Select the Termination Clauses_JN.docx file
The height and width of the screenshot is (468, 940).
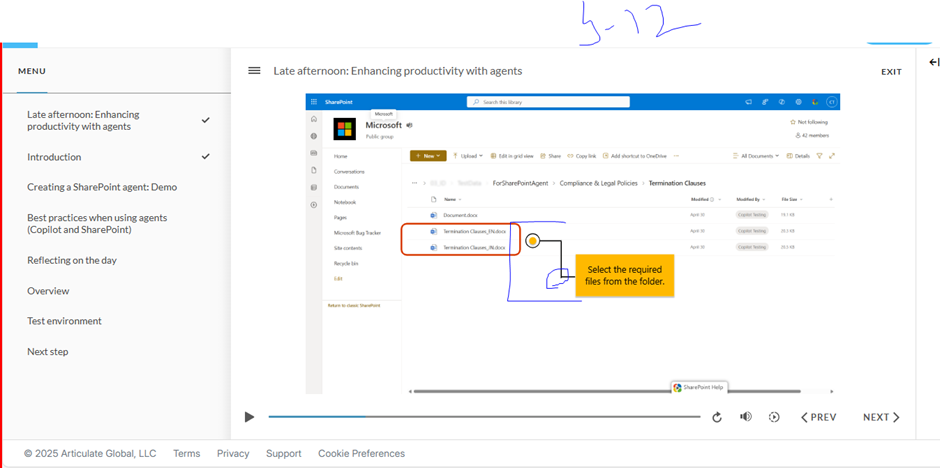point(474,247)
